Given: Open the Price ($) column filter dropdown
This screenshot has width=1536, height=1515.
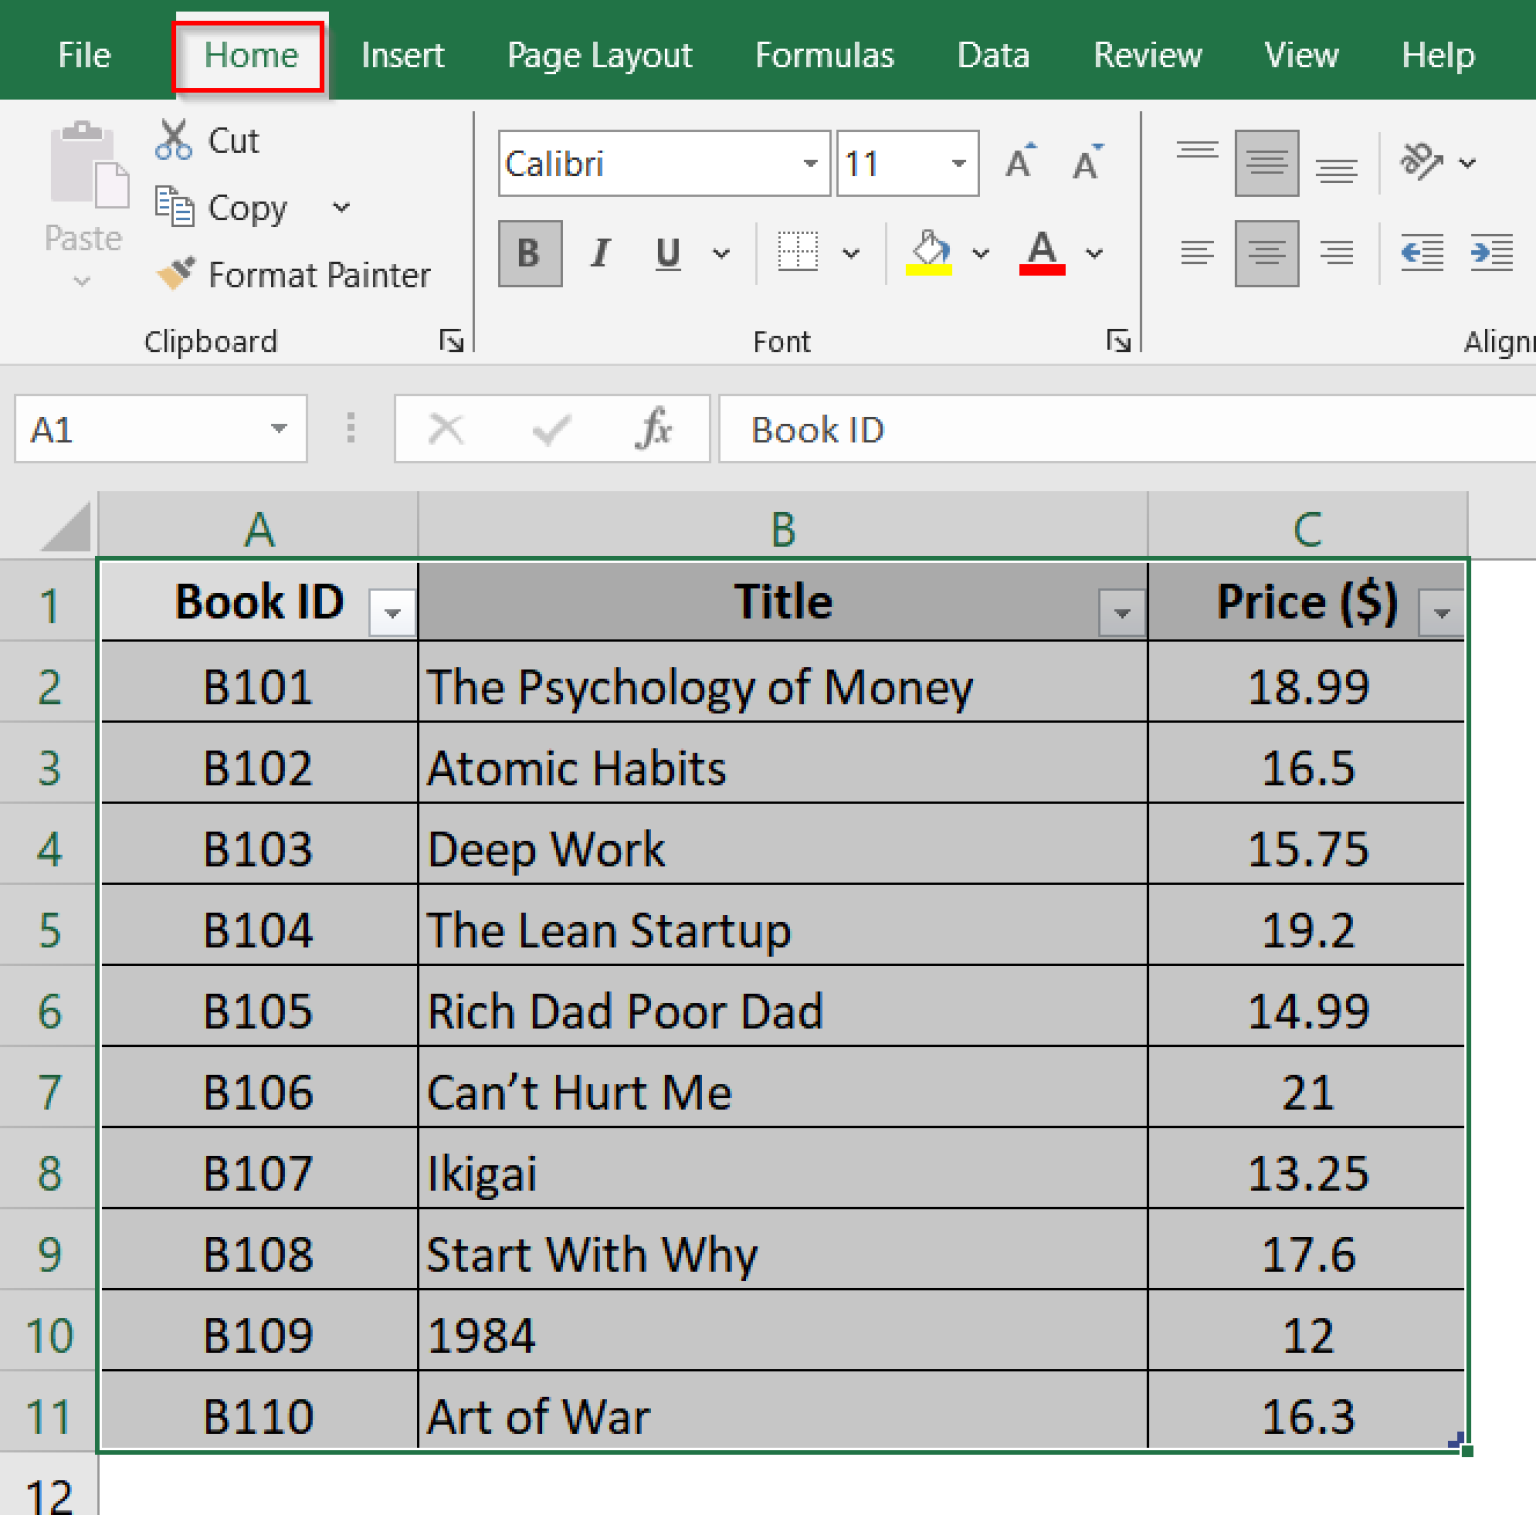Looking at the screenshot, I should click(x=1440, y=612).
